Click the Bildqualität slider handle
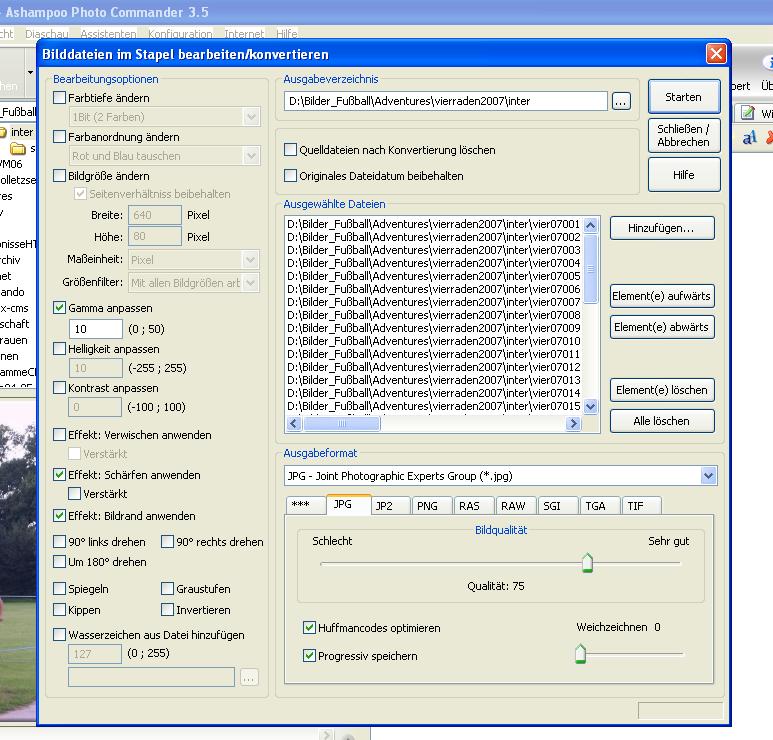The height and width of the screenshot is (740, 773). tap(587, 564)
